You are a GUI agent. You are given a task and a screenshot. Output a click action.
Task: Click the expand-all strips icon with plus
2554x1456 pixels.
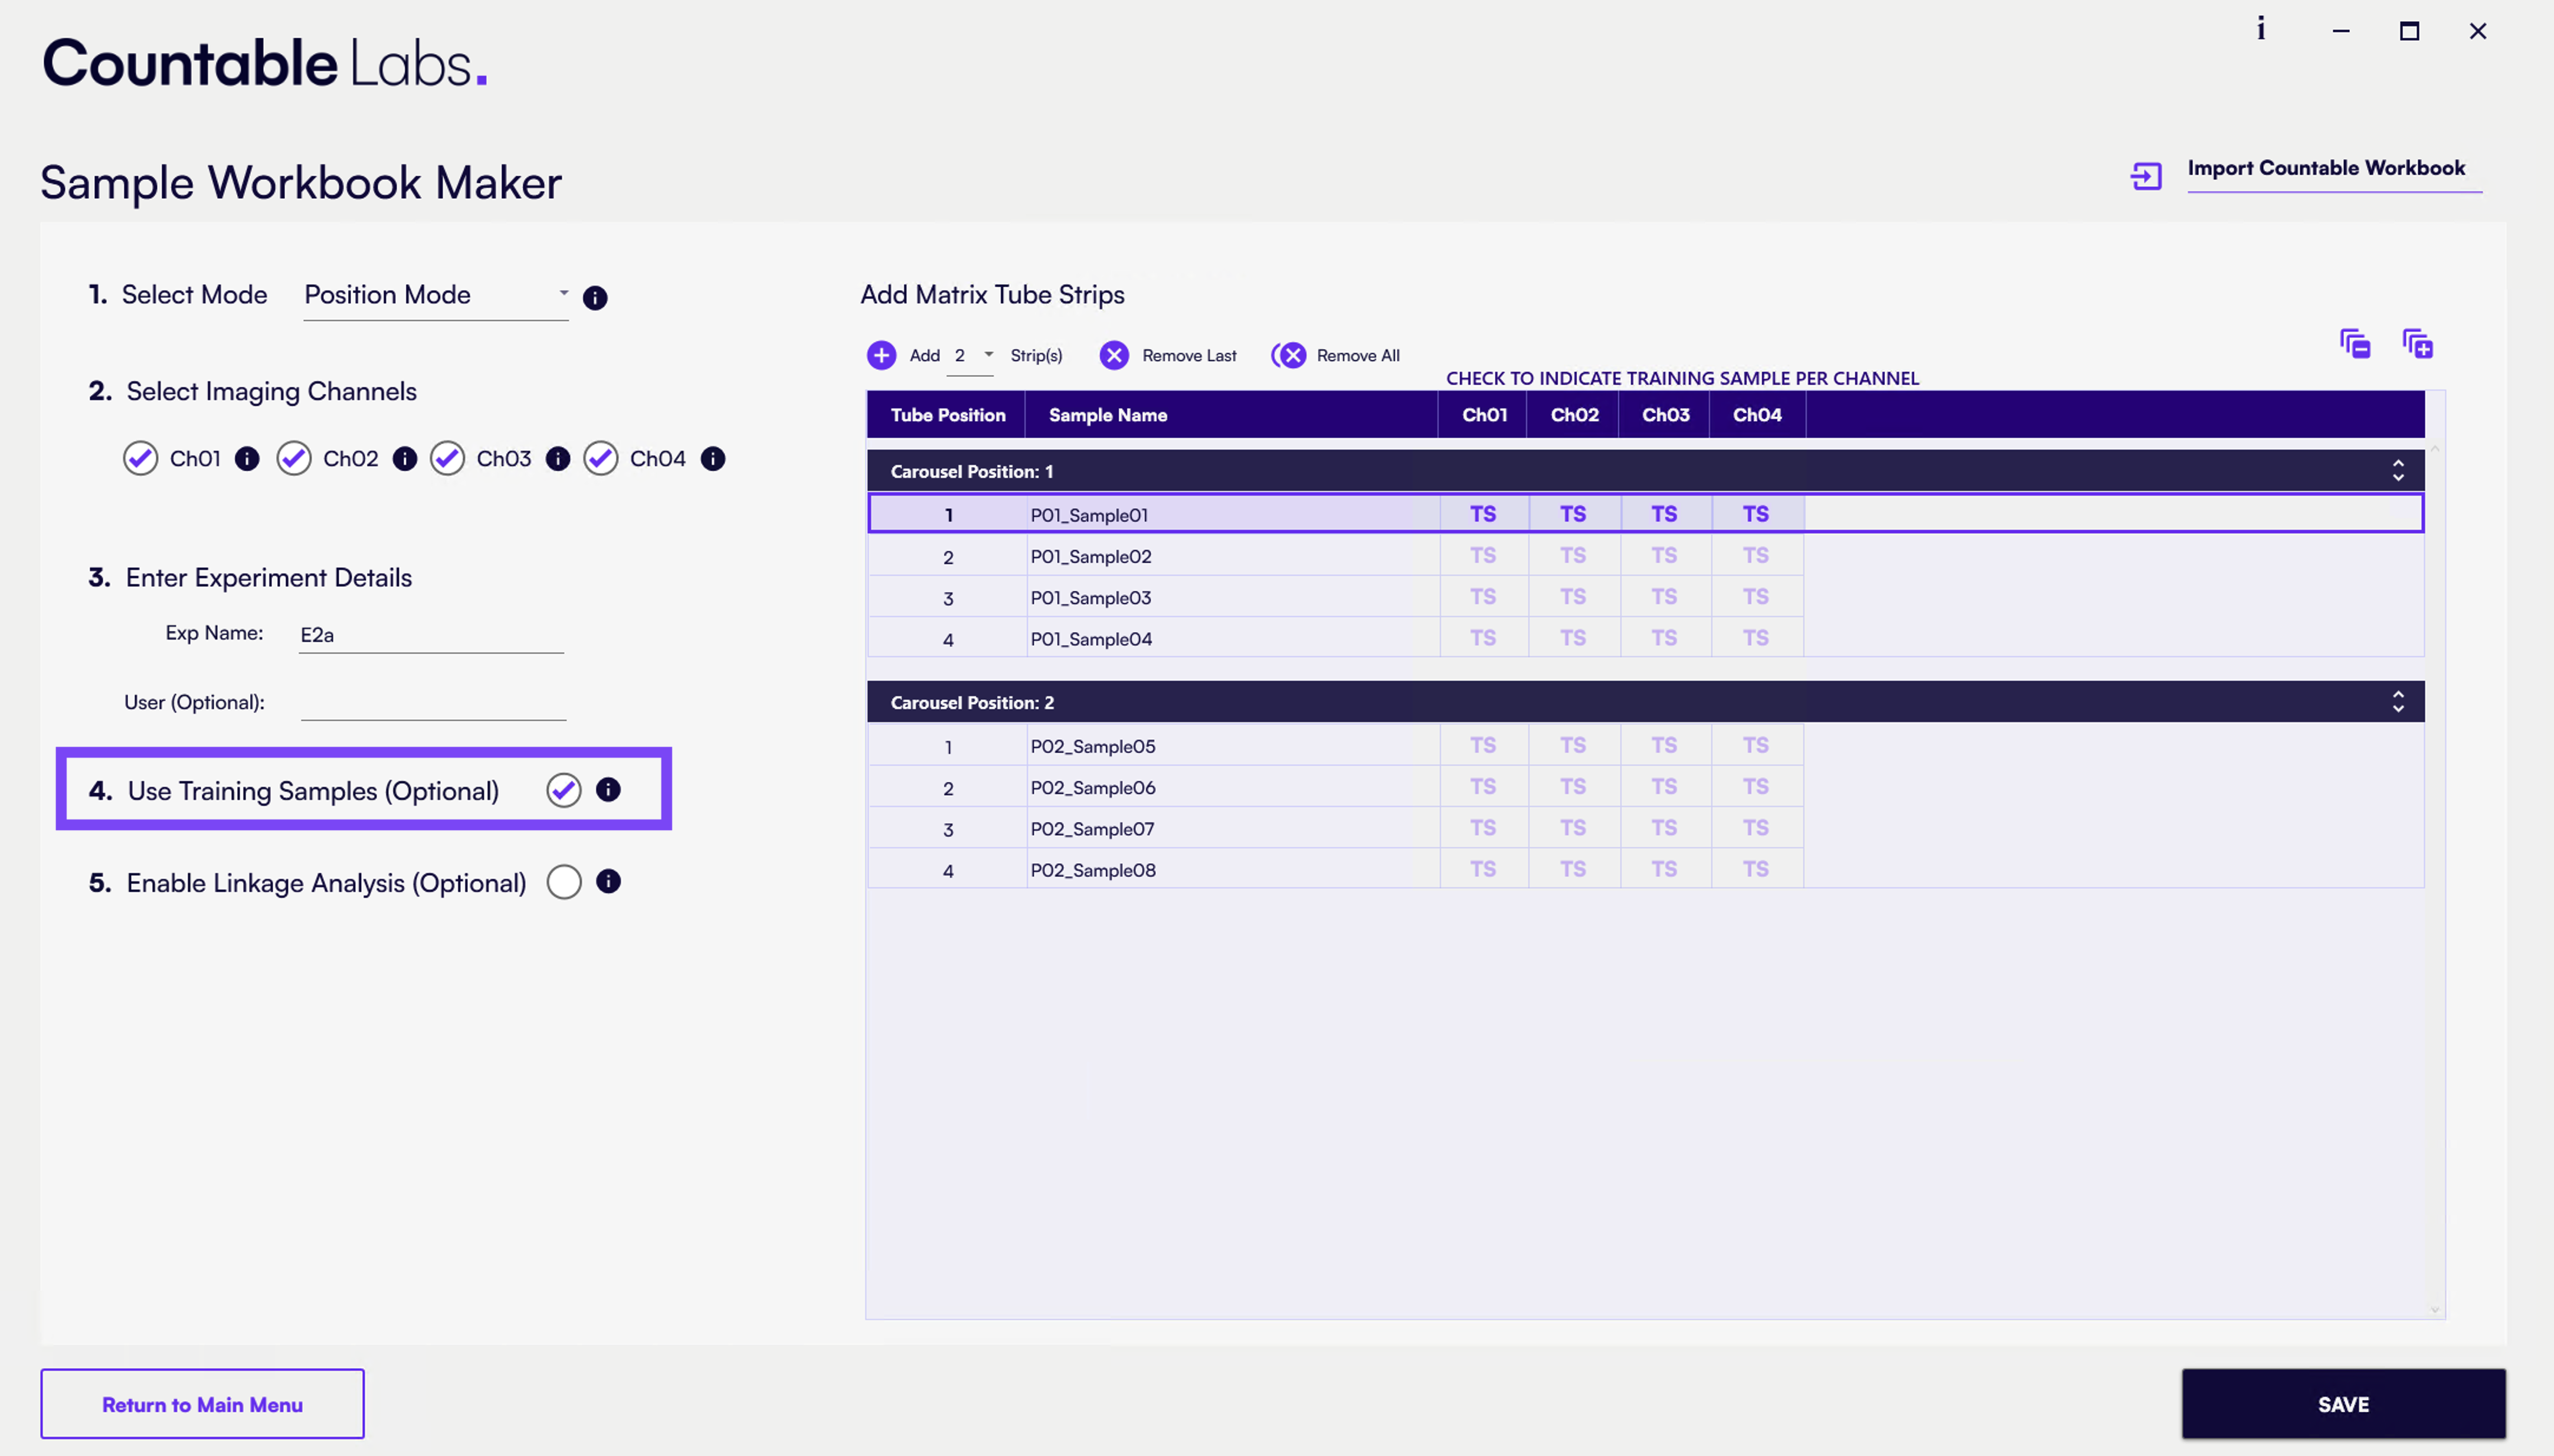(x=2418, y=344)
